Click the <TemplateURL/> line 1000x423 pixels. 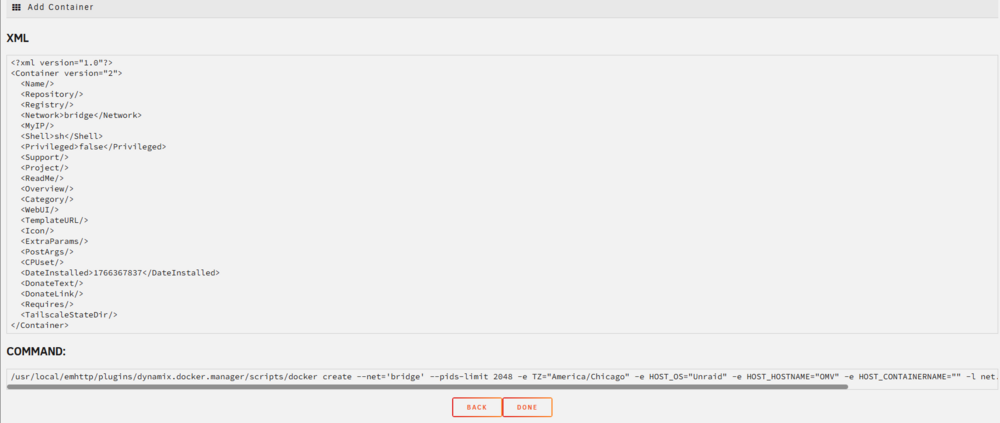pyautogui.click(x=54, y=220)
